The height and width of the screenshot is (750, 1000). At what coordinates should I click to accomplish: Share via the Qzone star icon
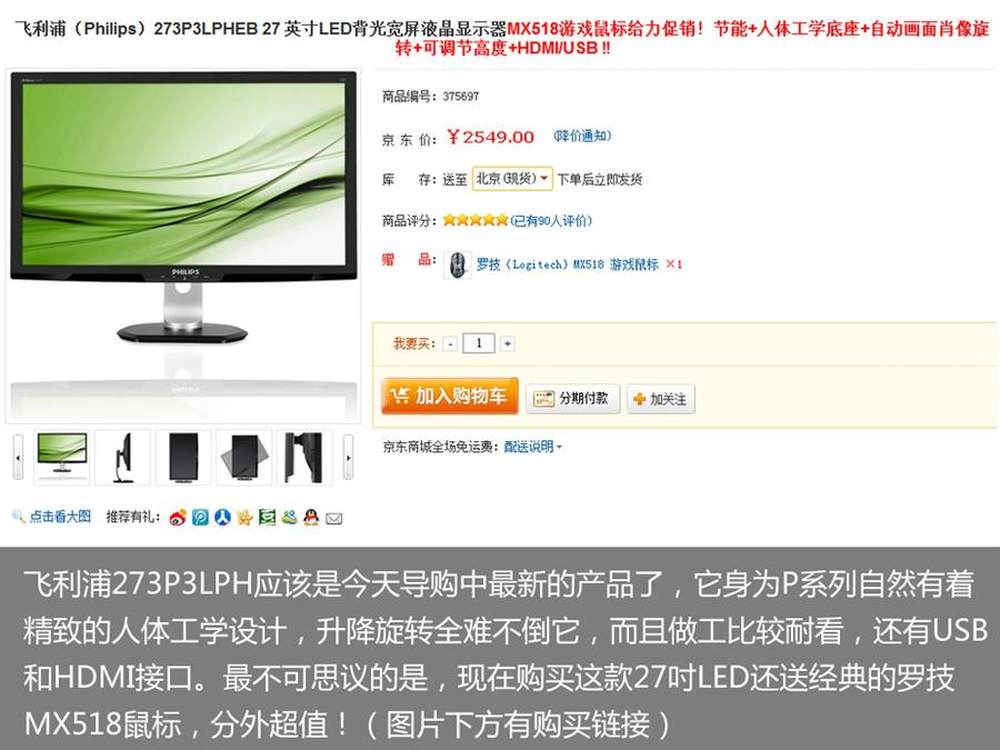click(244, 517)
